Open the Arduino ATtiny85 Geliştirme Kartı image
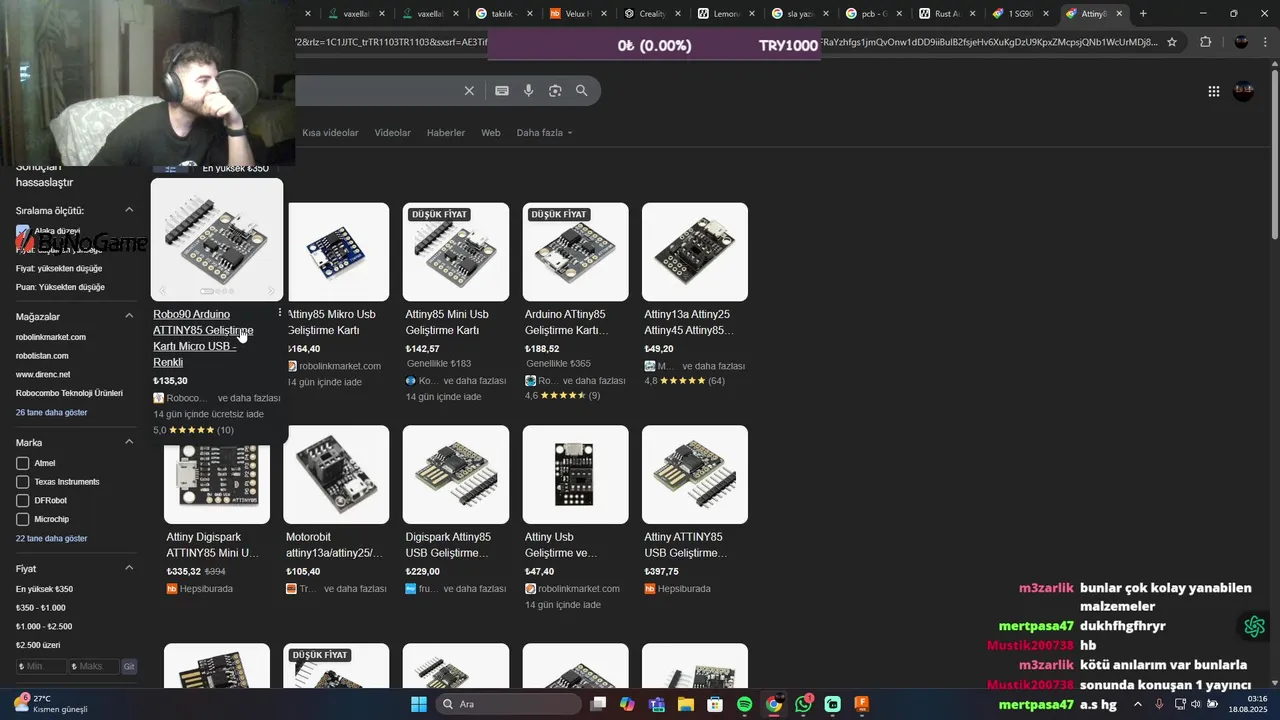 tap(576, 252)
